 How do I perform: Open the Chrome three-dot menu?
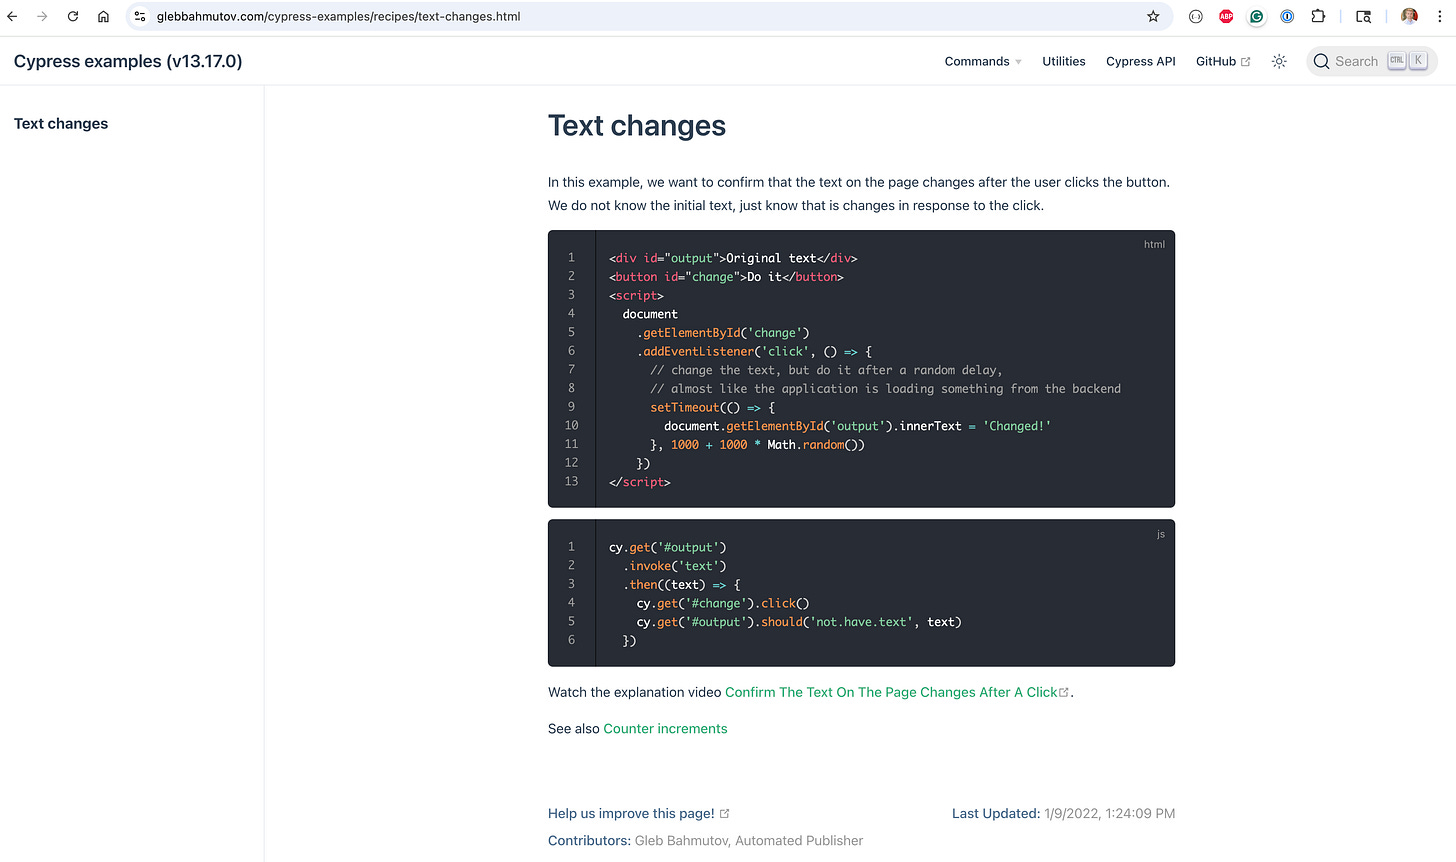[x=1440, y=16]
